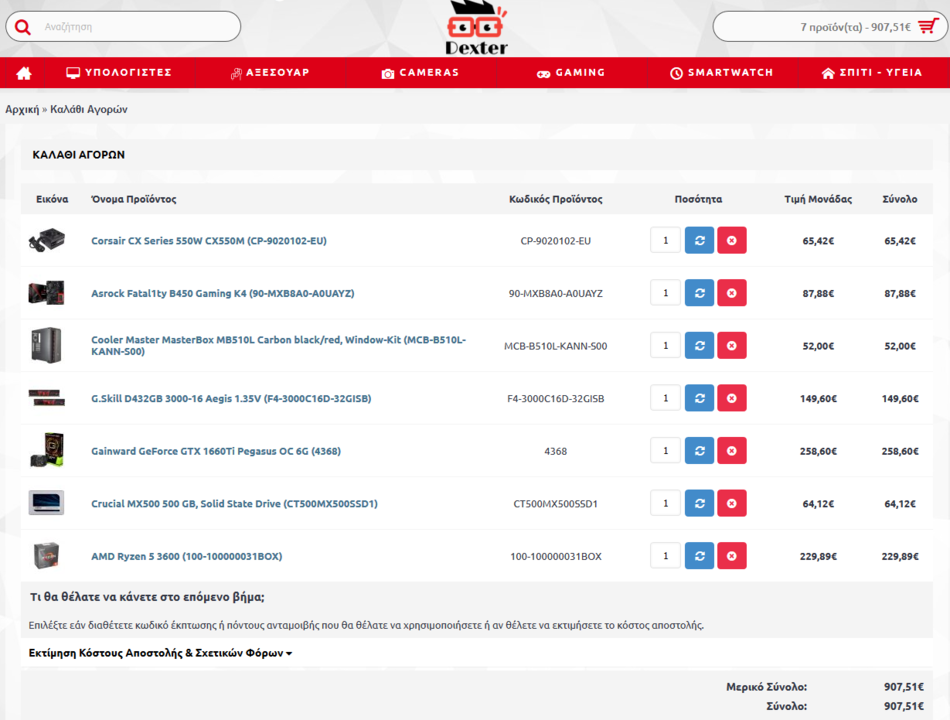
Task: Remove Asrock Fatal1ty B450 from cart
Action: click(x=731, y=293)
